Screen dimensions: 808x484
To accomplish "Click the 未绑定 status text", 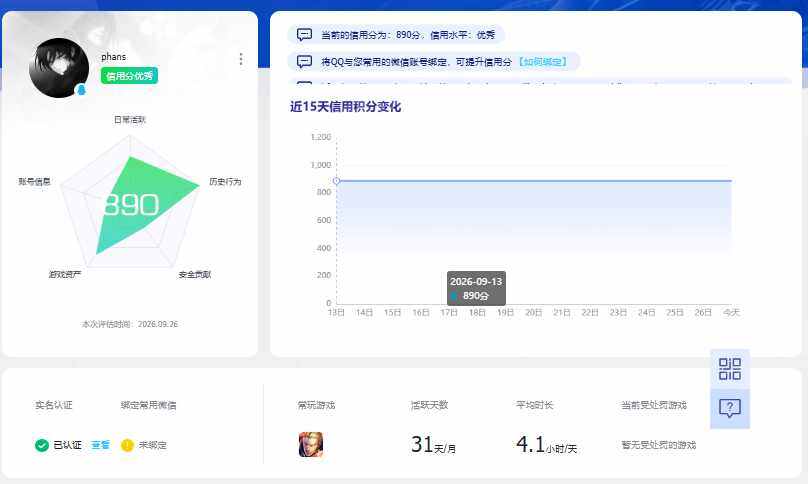I will pyautogui.click(x=153, y=445).
